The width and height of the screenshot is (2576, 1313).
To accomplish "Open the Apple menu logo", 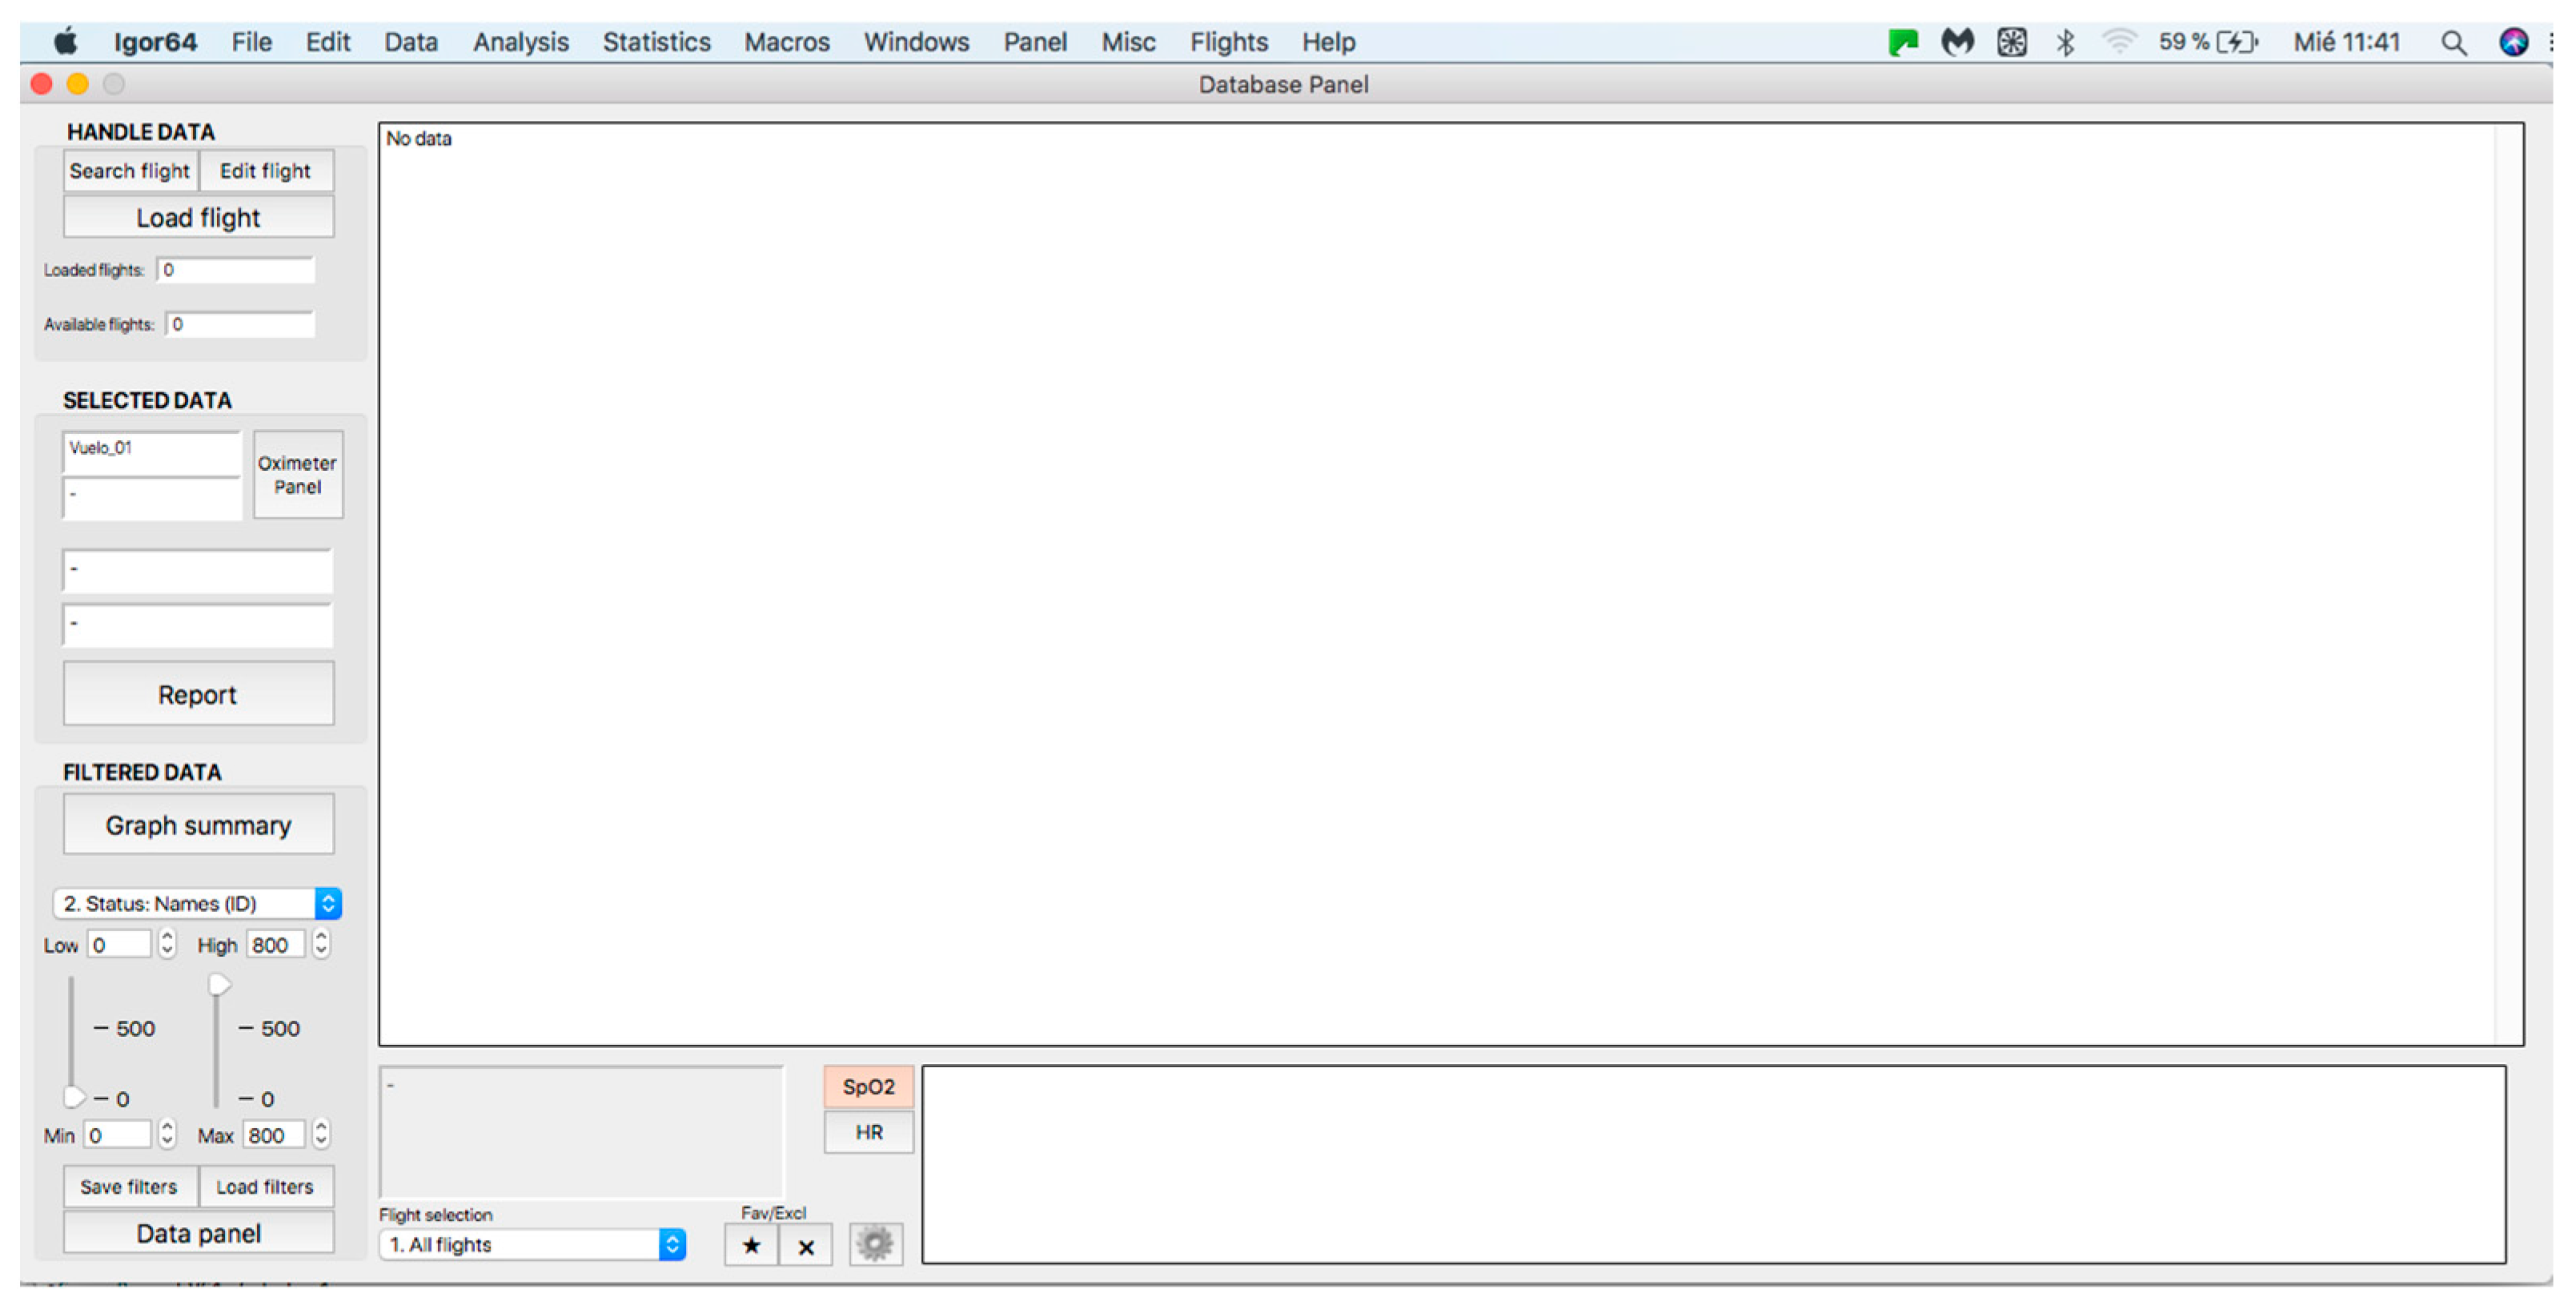I will [x=66, y=42].
